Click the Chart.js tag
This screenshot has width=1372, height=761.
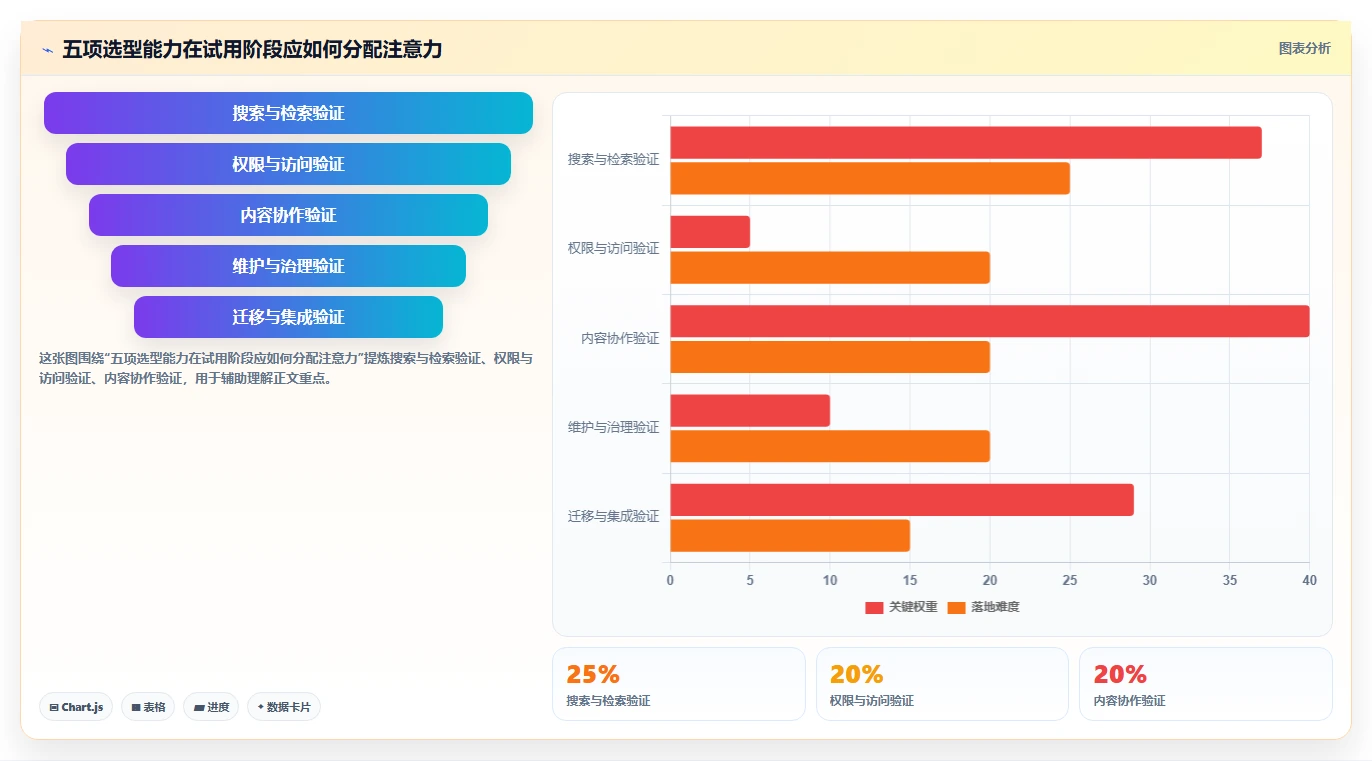click(77, 707)
